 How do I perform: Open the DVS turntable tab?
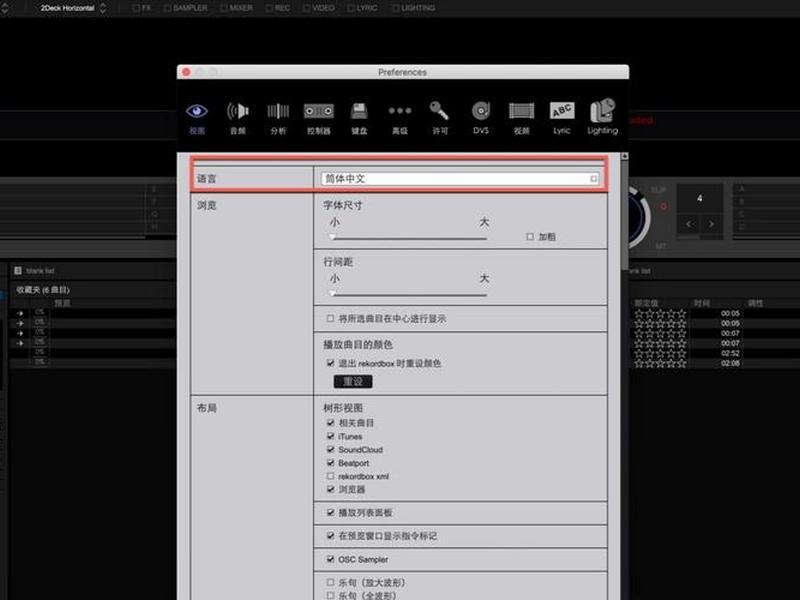pos(481,118)
